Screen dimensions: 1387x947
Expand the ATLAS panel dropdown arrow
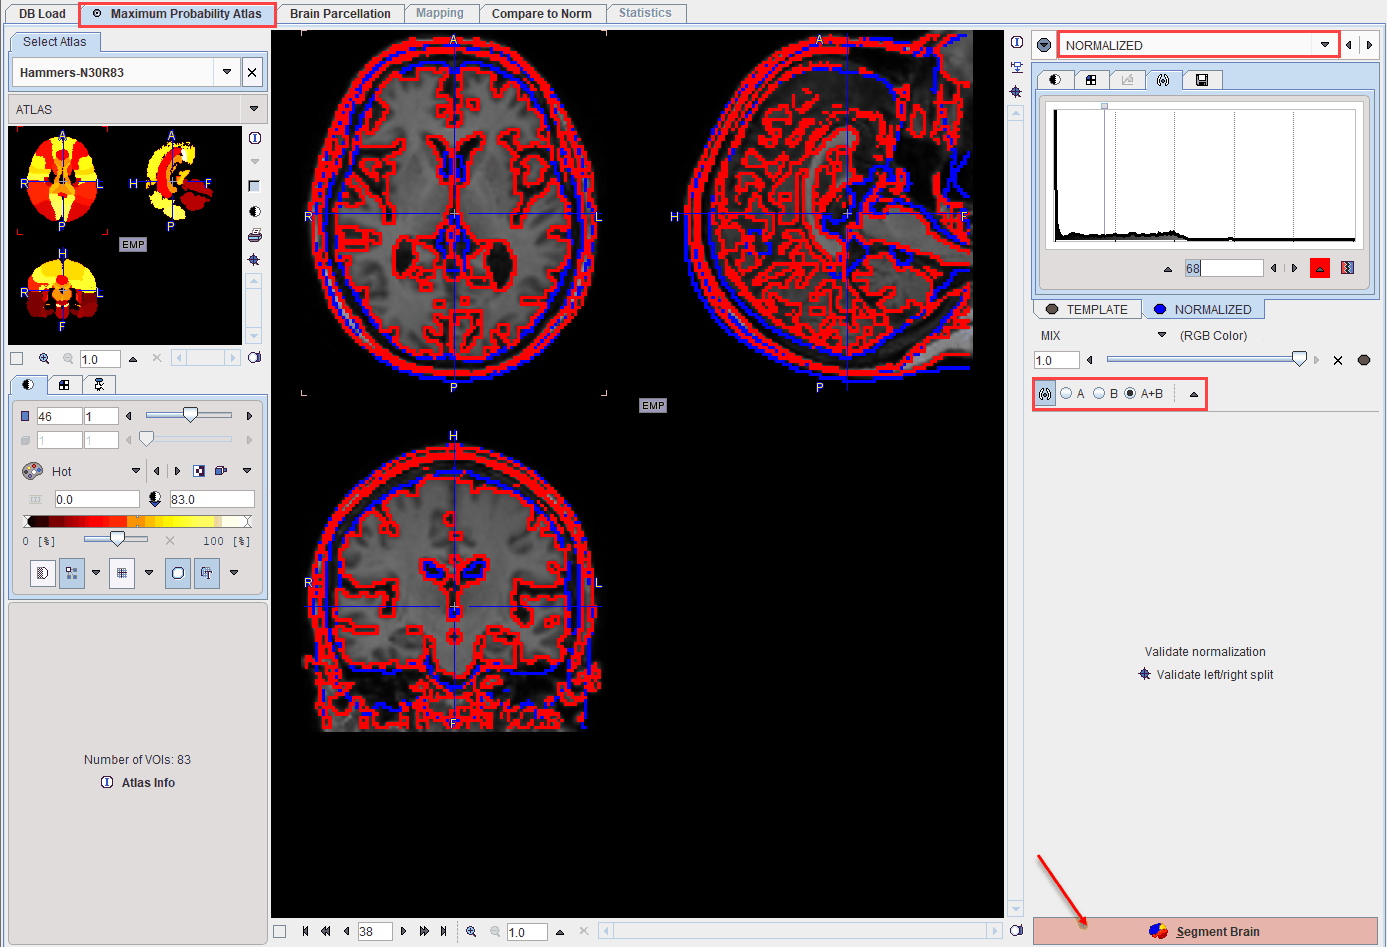[x=254, y=109]
